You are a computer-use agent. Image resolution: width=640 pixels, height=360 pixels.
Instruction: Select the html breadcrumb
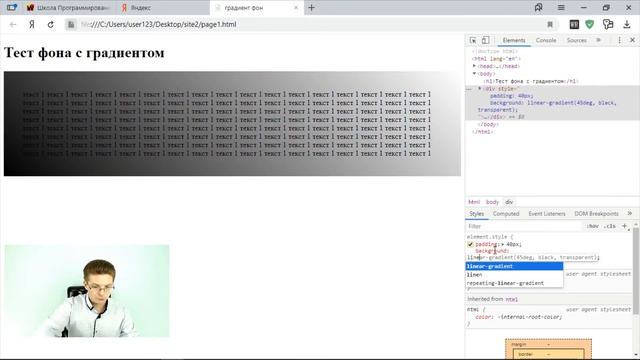tap(474, 202)
